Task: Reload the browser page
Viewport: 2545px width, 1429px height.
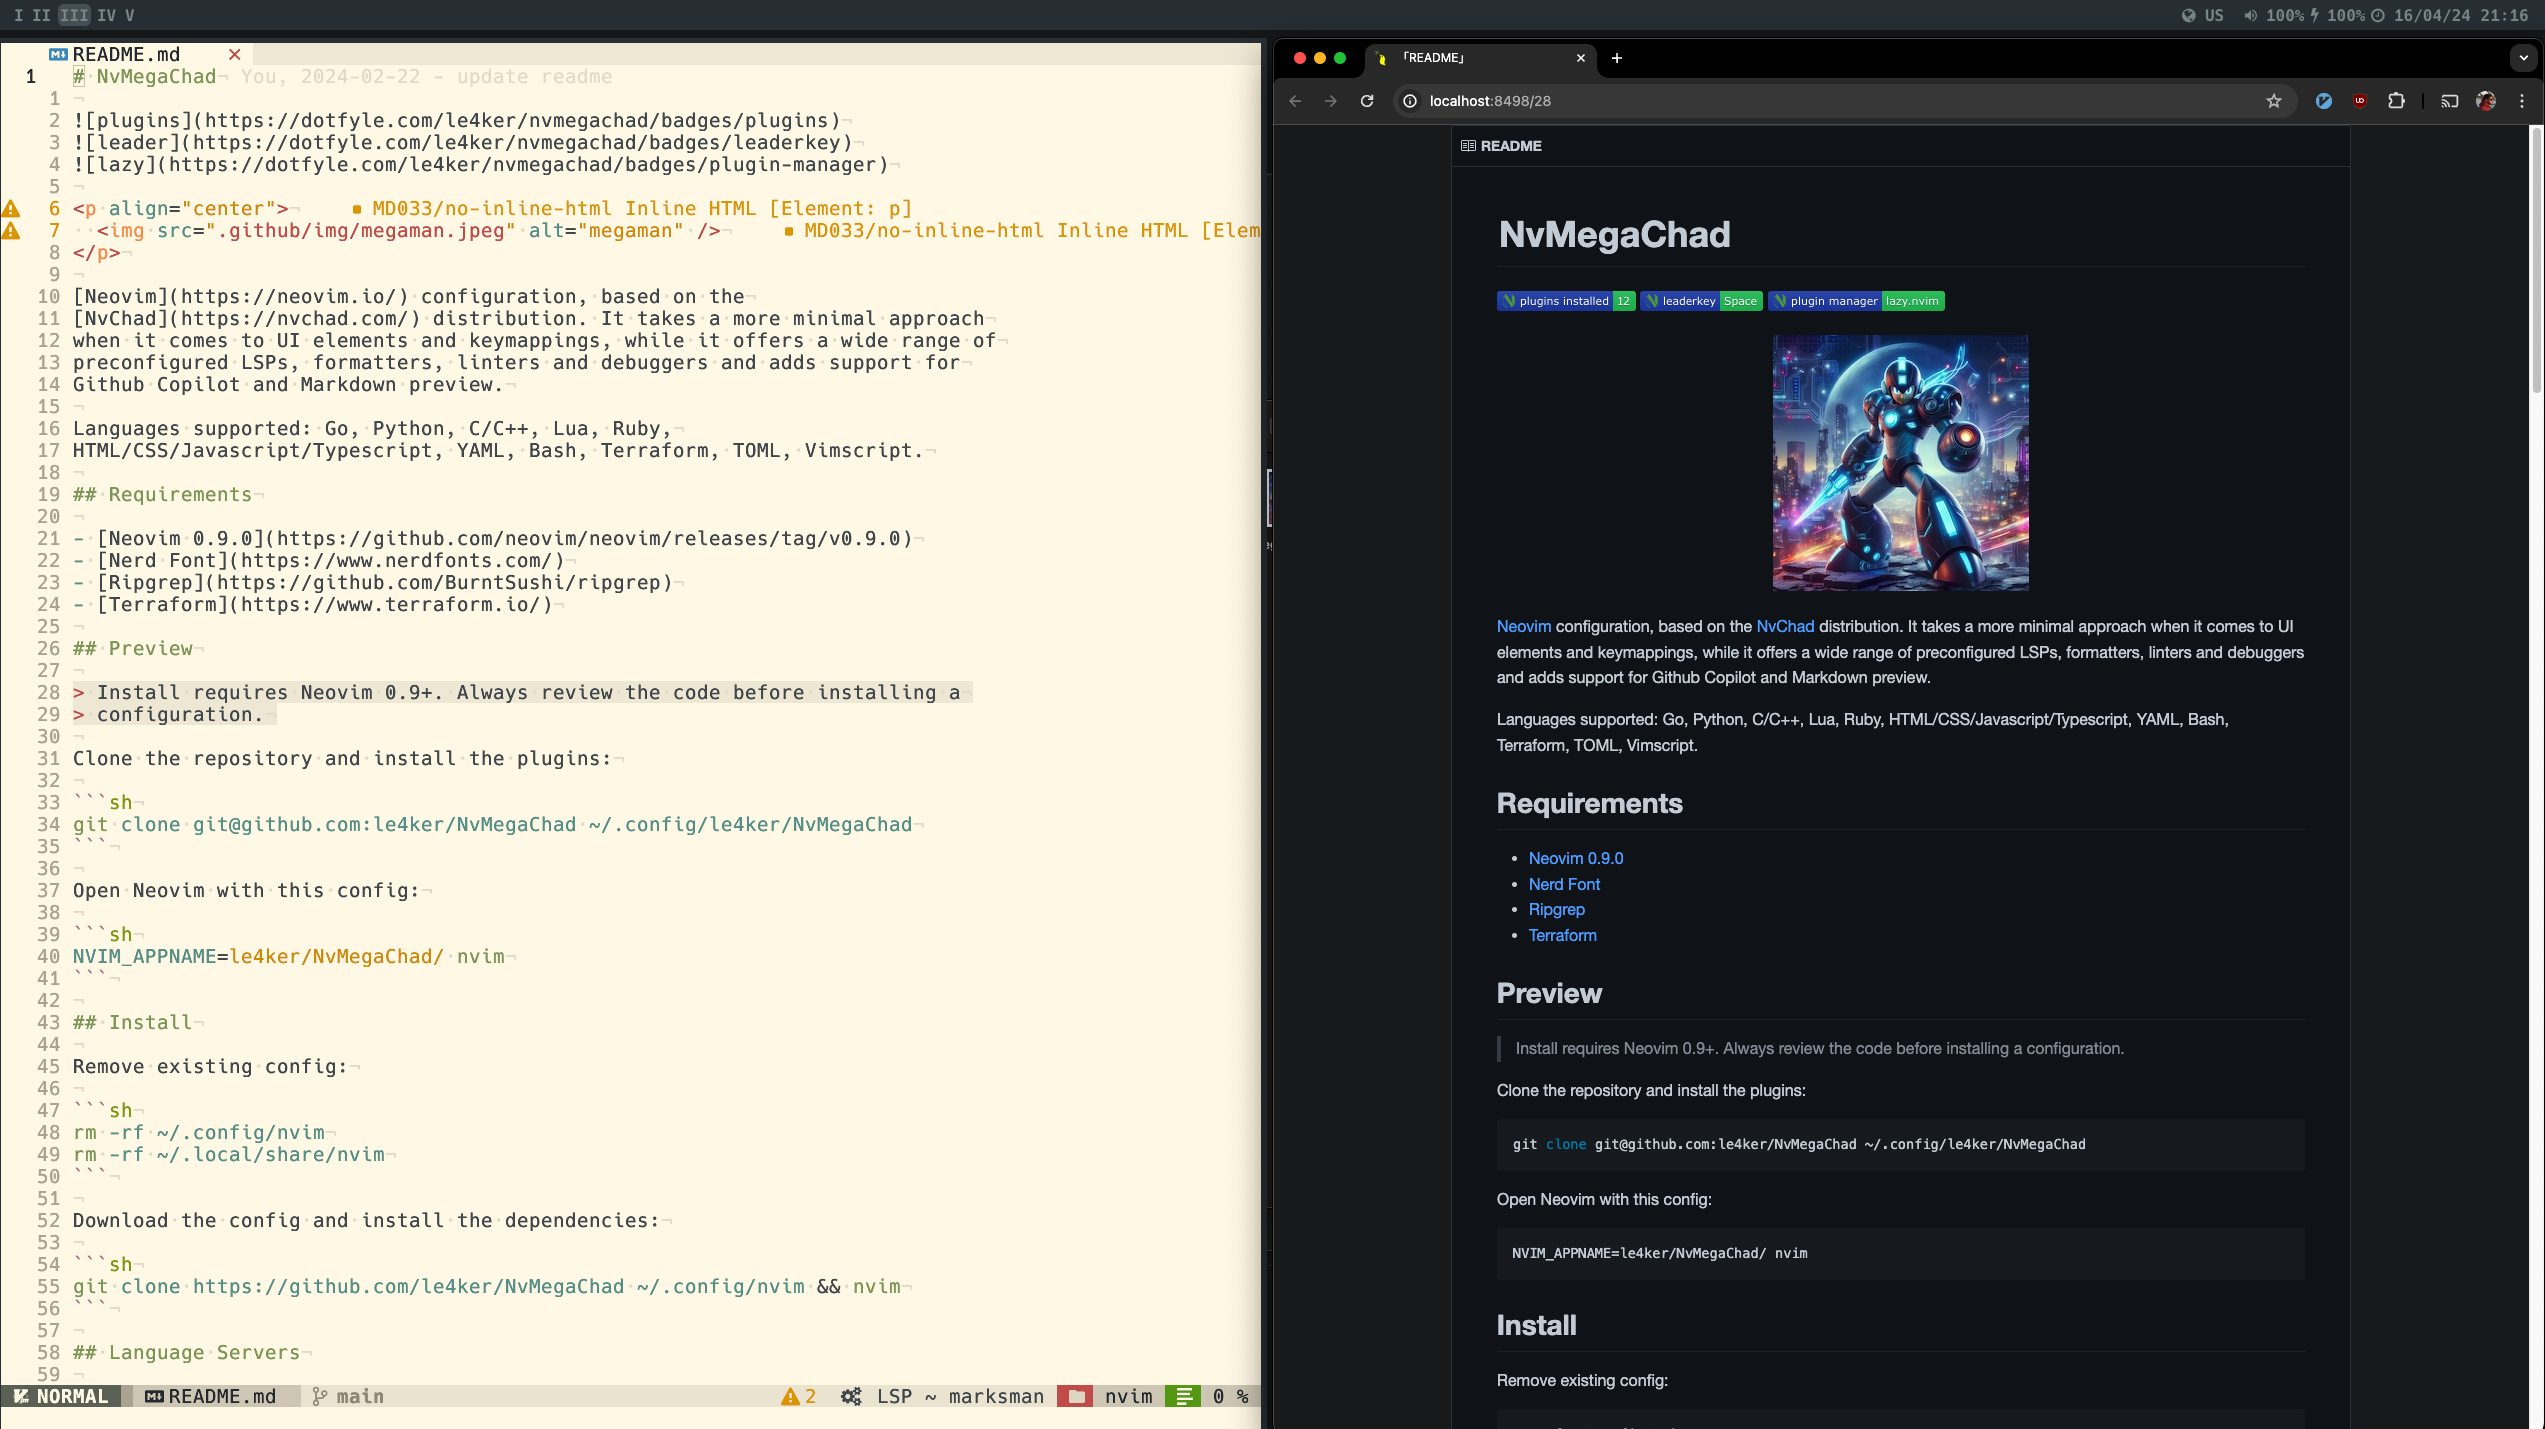Action: click(x=1367, y=101)
